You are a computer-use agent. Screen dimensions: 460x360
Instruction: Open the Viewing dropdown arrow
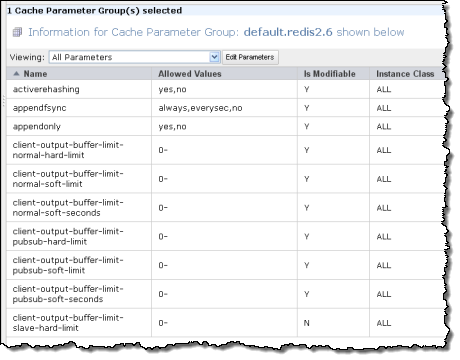coord(214,57)
